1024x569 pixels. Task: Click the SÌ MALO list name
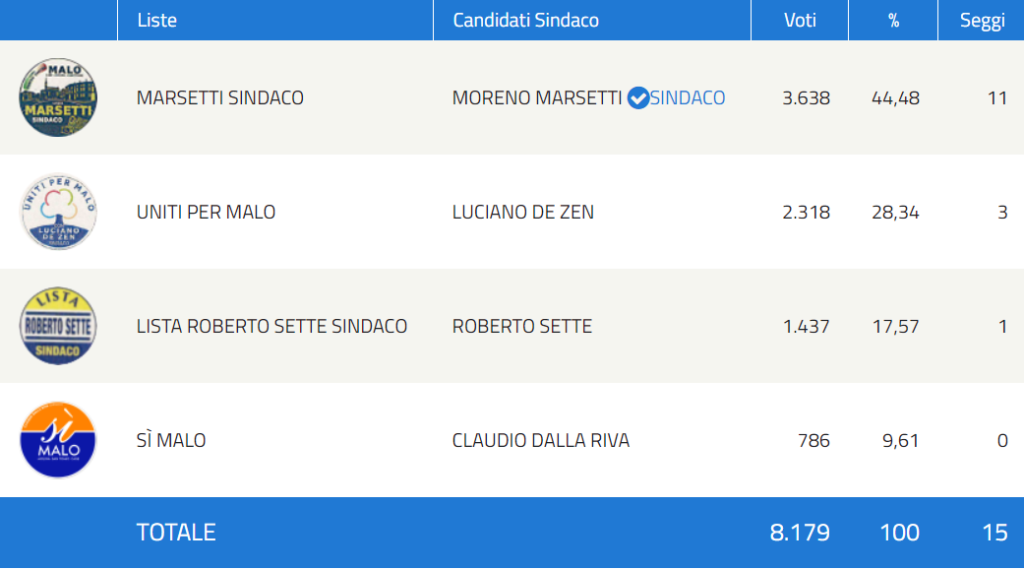pyautogui.click(x=171, y=440)
